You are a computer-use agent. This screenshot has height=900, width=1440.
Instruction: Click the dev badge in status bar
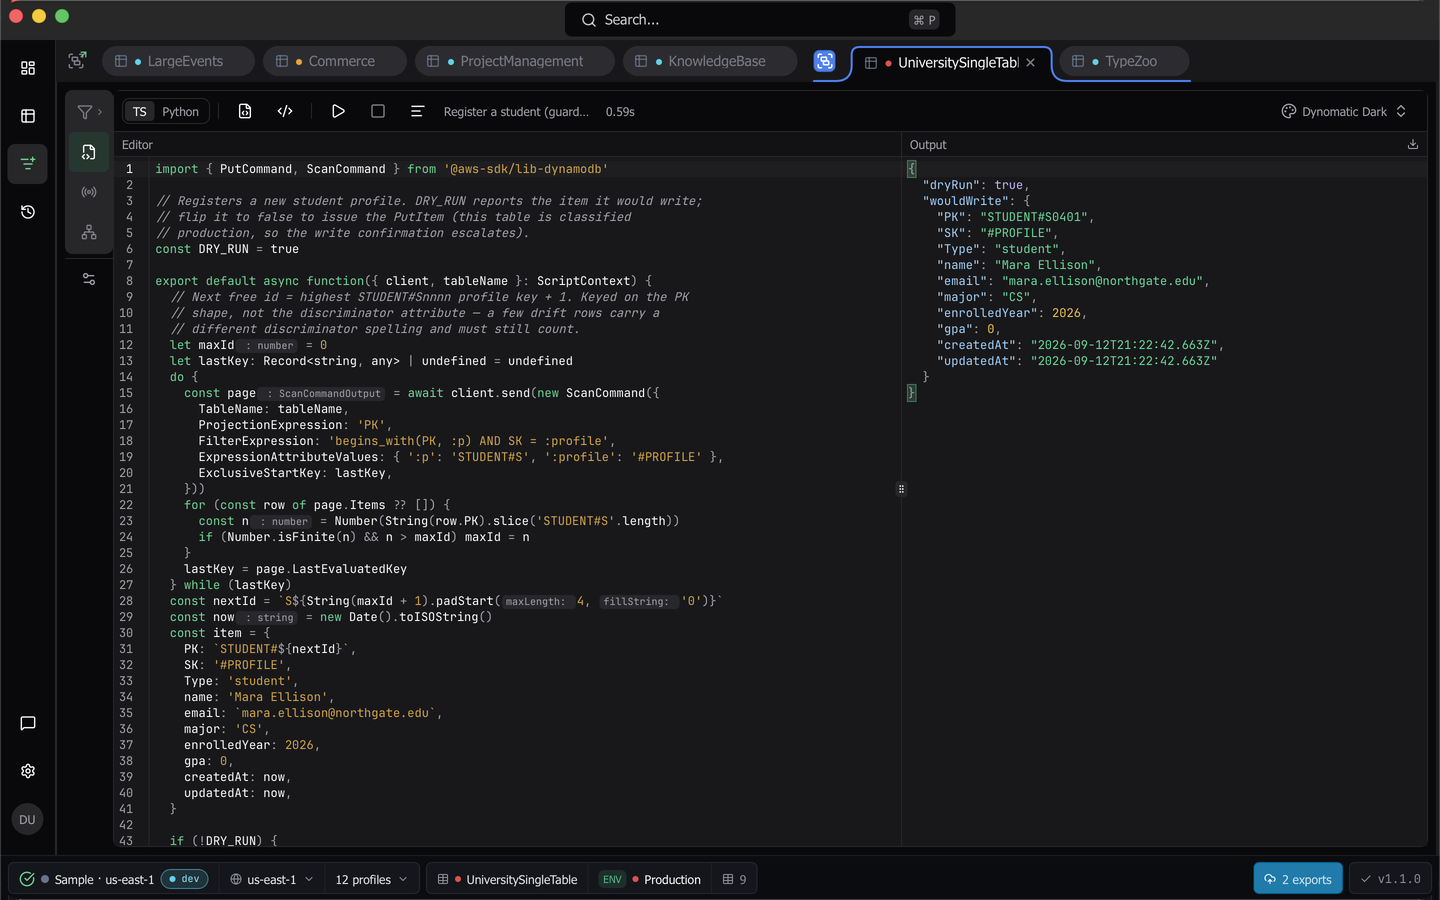184,879
